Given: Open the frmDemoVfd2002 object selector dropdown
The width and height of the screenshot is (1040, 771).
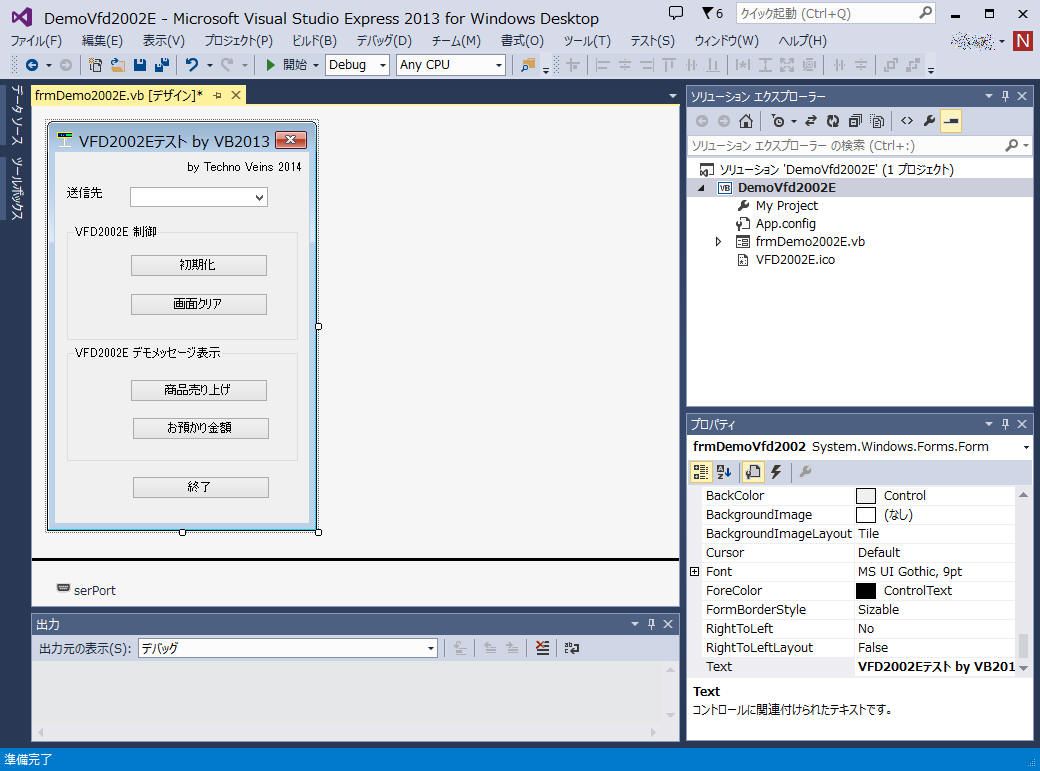Looking at the screenshot, I should click(x=1026, y=447).
